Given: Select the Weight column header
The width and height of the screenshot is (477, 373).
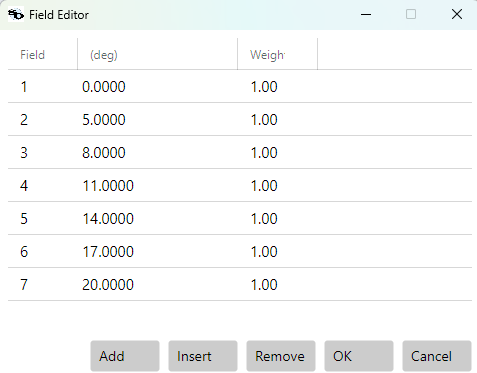Looking at the screenshot, I should click(277, 54).
